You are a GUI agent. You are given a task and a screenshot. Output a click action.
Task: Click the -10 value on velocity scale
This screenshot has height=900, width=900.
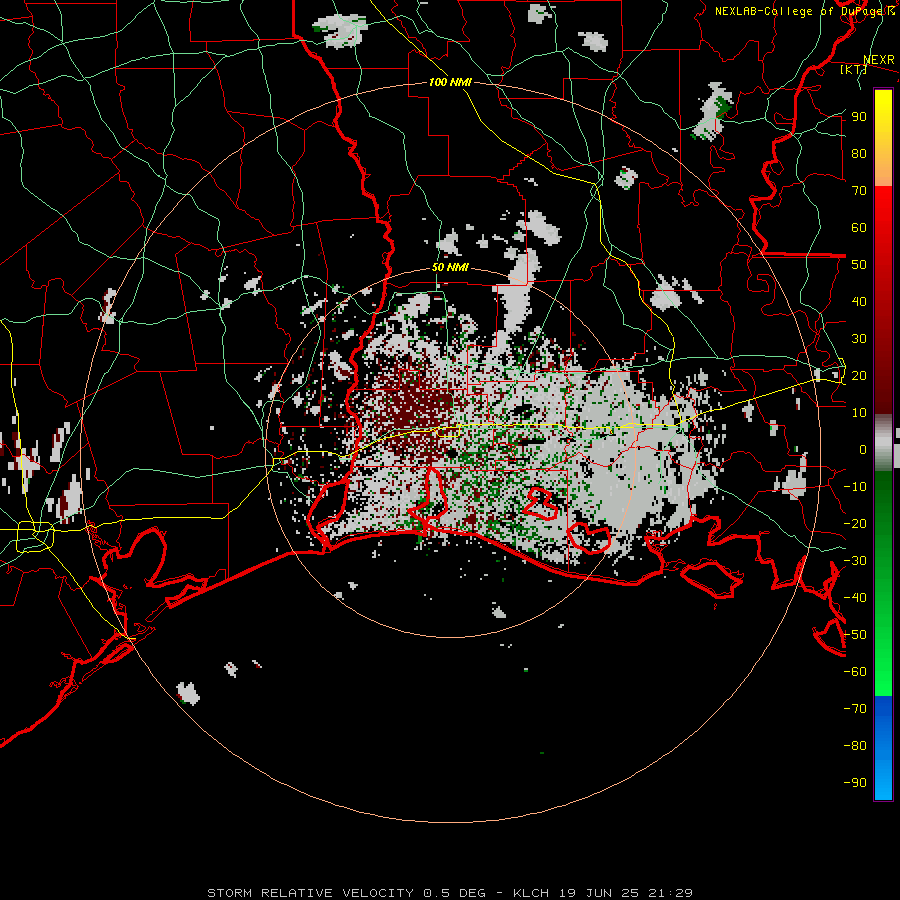click(855, 487)
